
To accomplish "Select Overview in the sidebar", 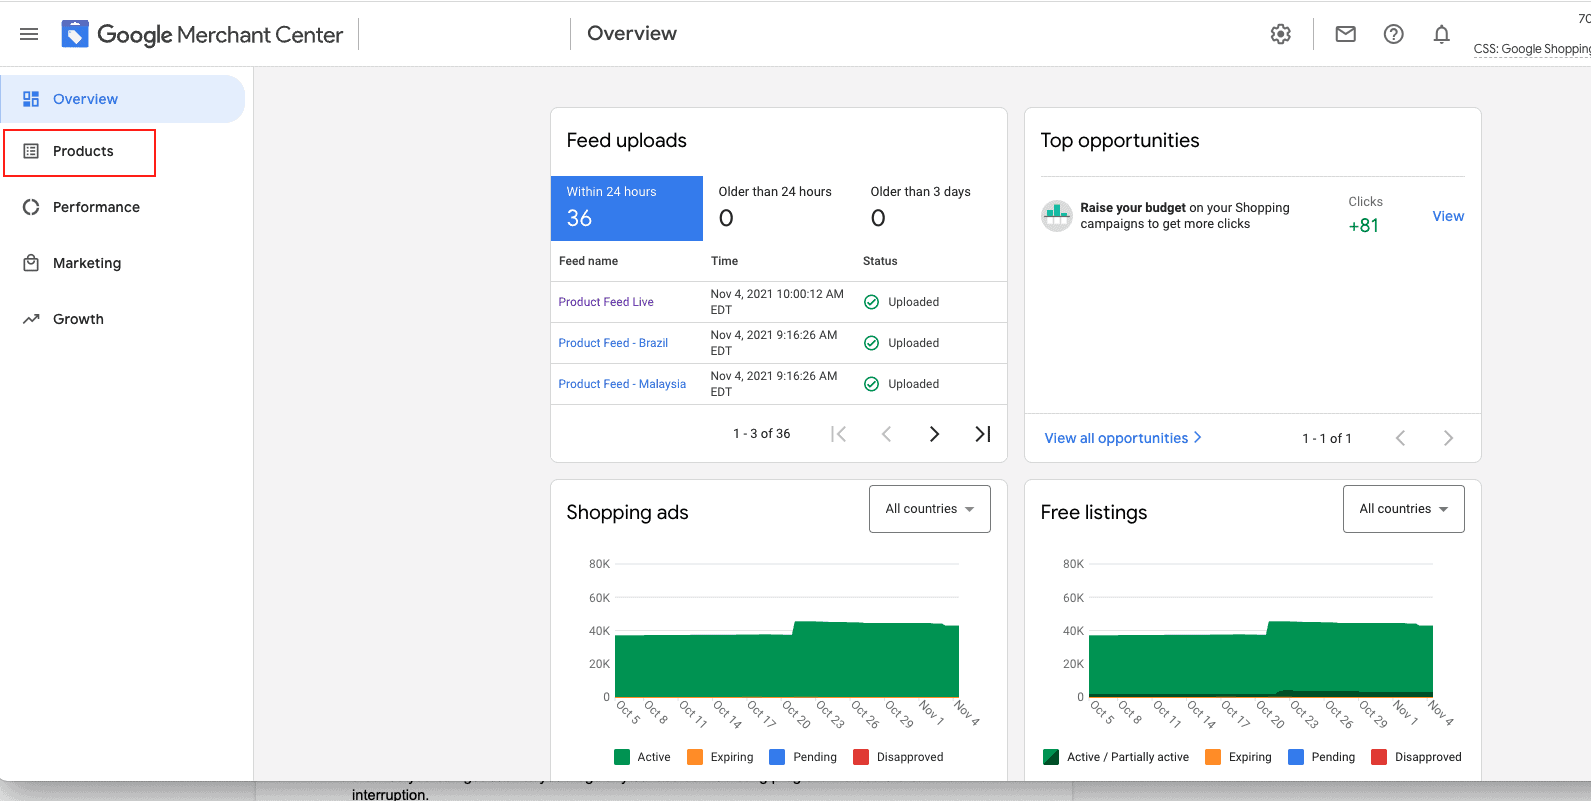I will click(122, 99).
